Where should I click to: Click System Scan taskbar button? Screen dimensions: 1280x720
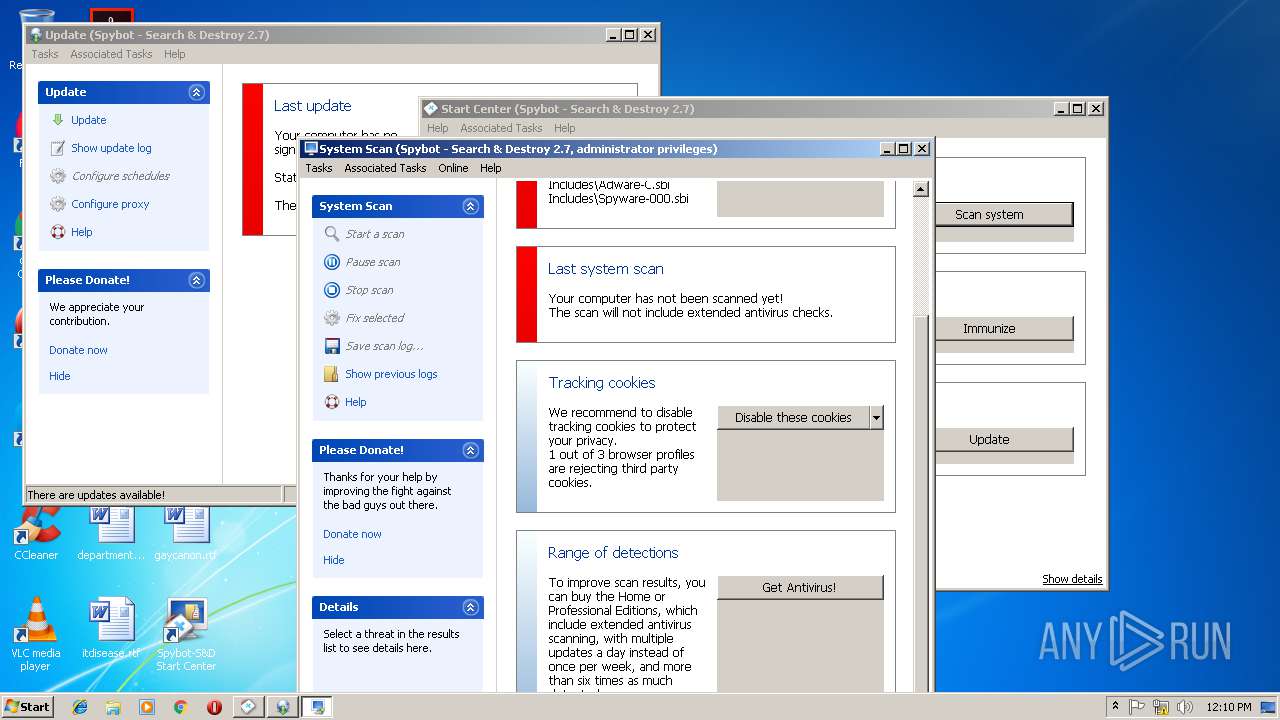tap(317, 707)
